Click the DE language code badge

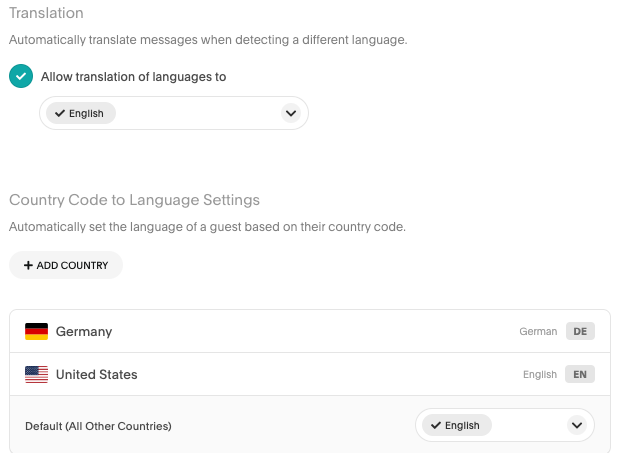click(x=580, y=331)
